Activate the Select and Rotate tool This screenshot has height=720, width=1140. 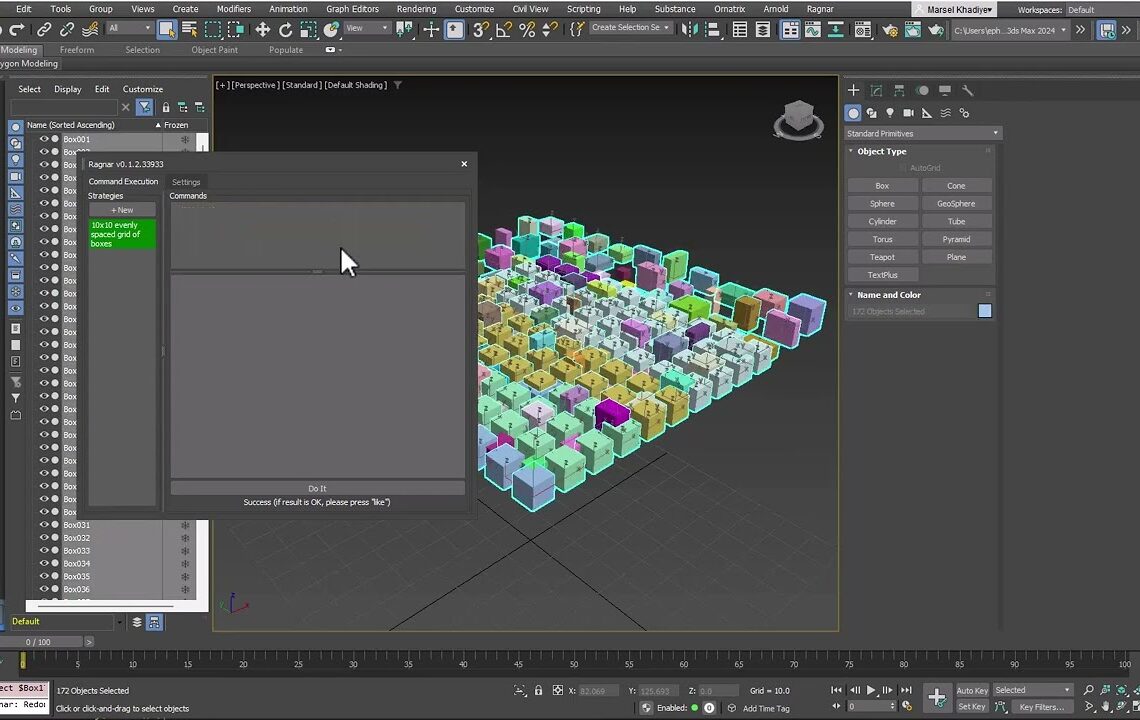coord(287,30)
